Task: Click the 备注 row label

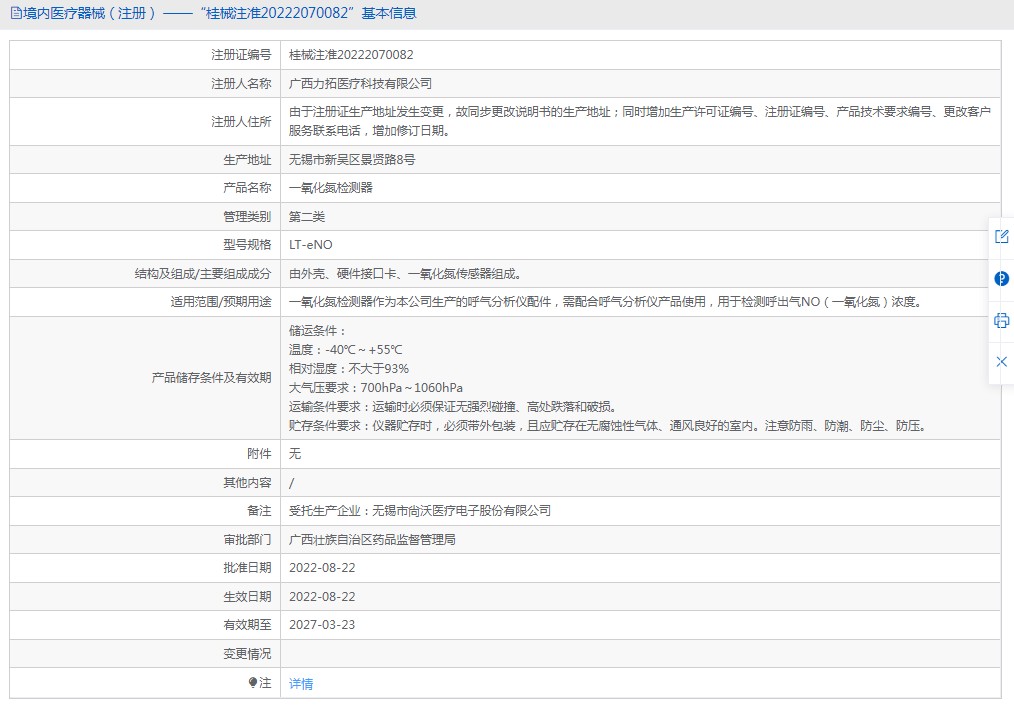Action: (259, 510)
